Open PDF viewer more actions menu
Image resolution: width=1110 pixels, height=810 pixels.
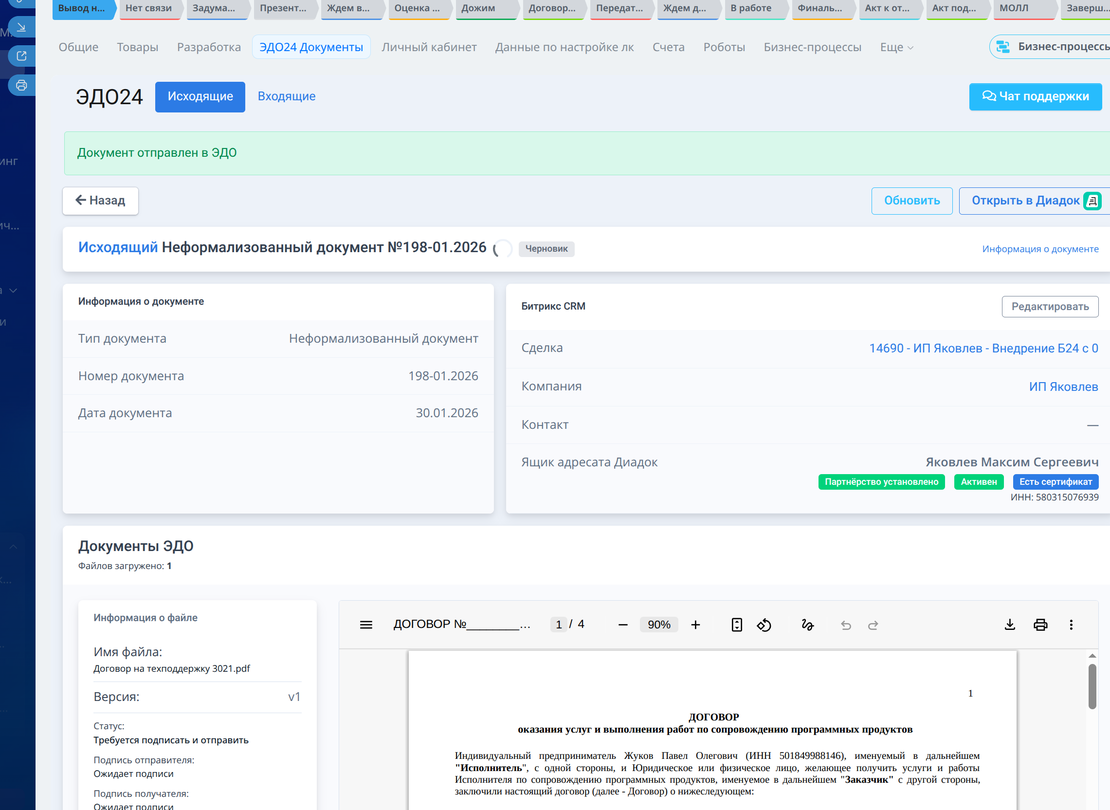[x=1071, y=625]
